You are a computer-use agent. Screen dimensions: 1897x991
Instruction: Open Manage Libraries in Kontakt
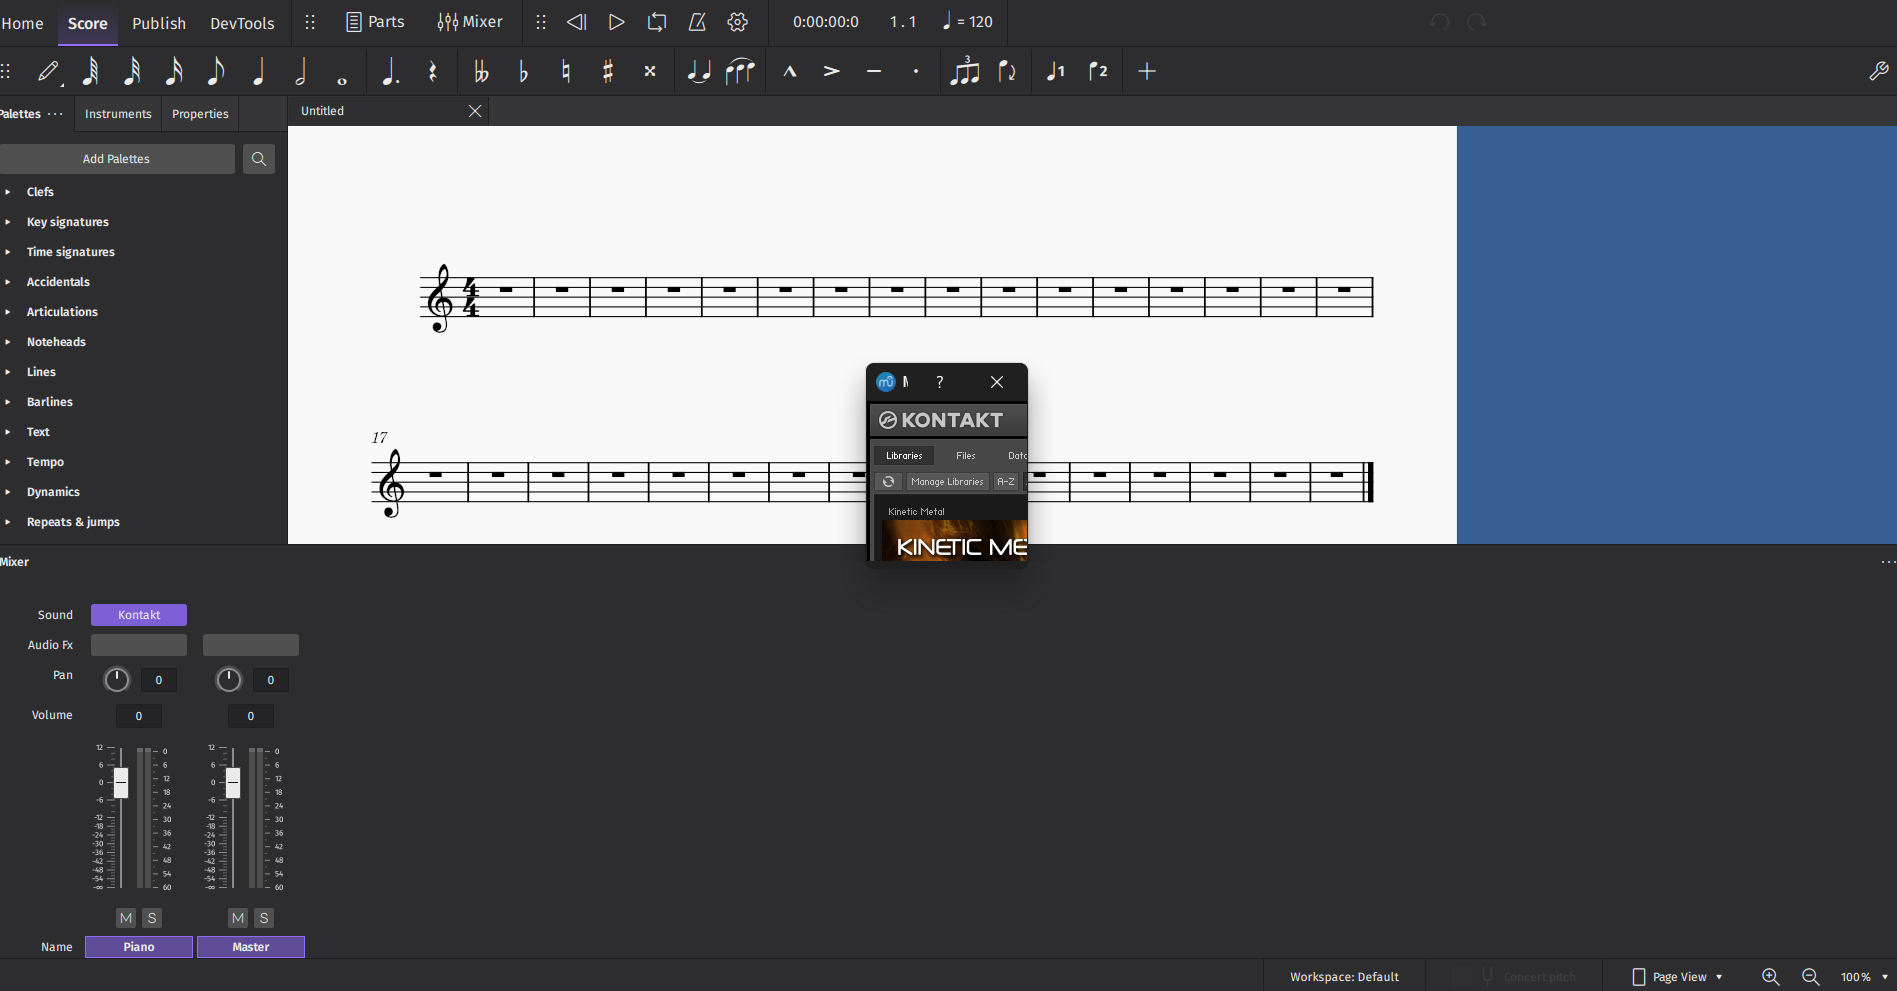pyautogui.click(x=946, y=481)
